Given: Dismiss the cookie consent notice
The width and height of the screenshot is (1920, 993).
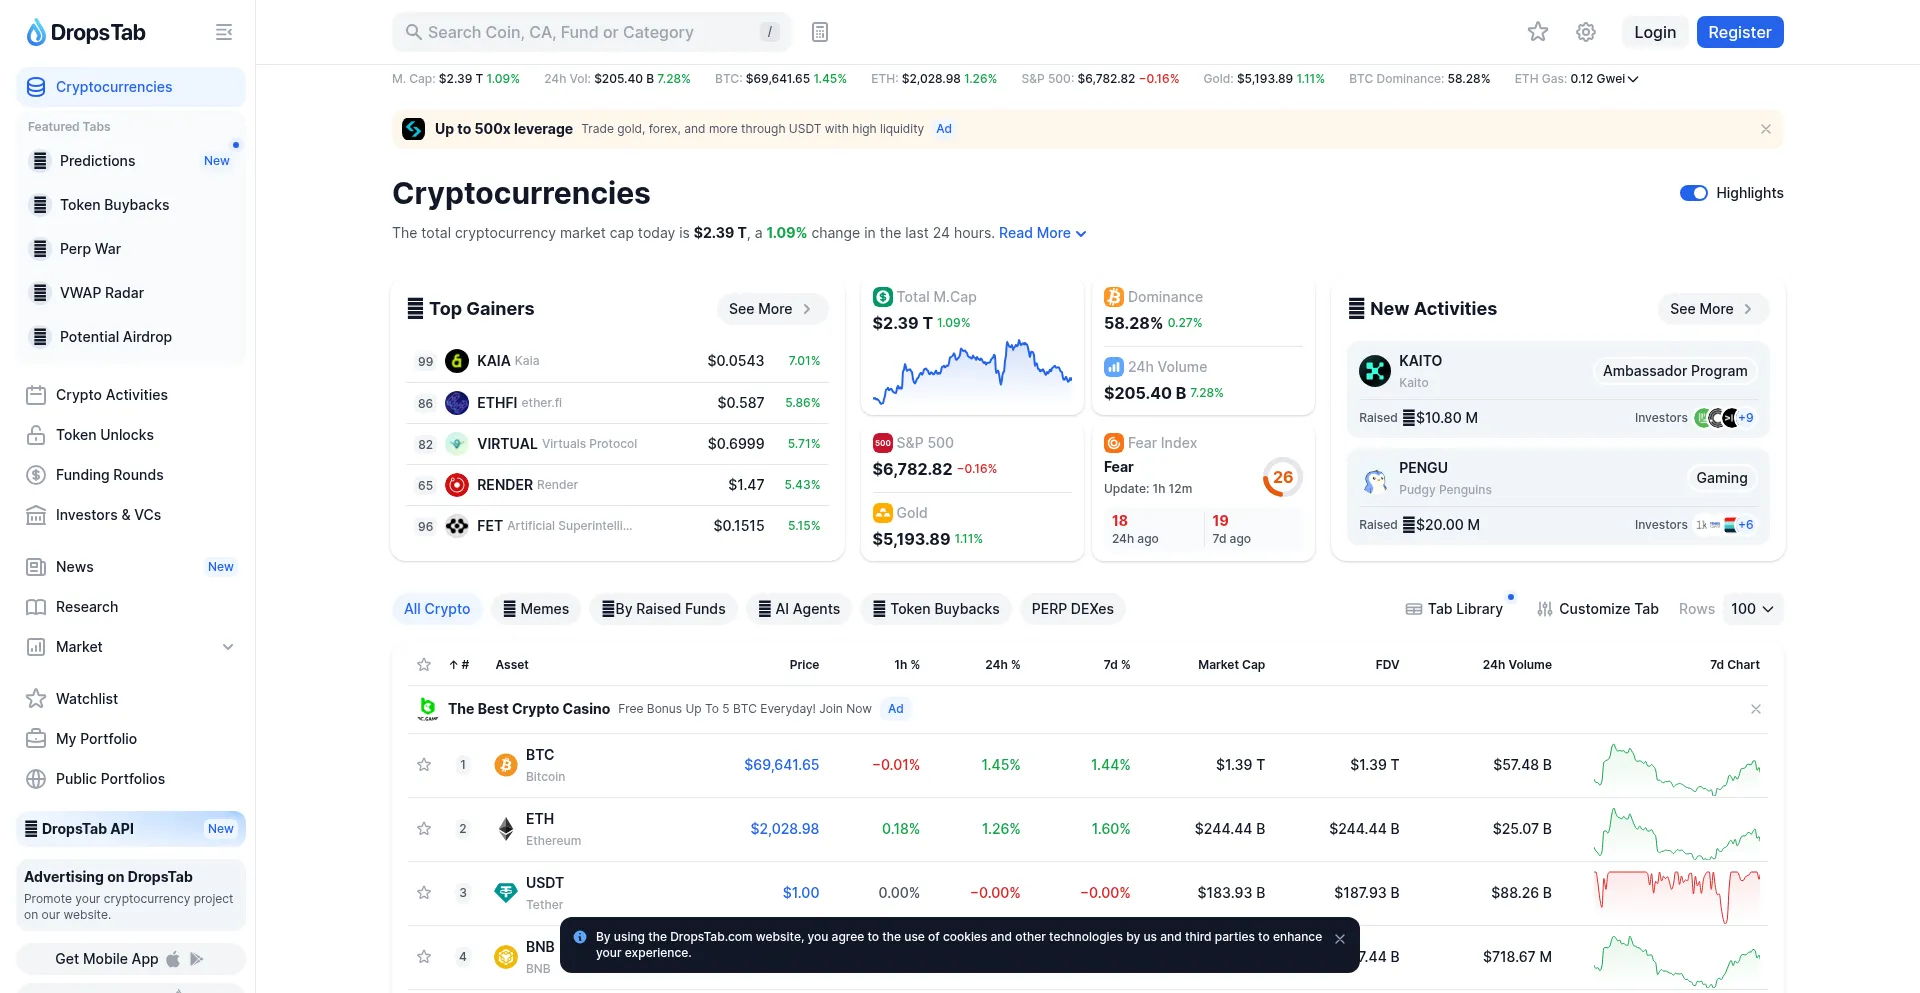Looking at the screenshot, I should [x=1340, y=939].
